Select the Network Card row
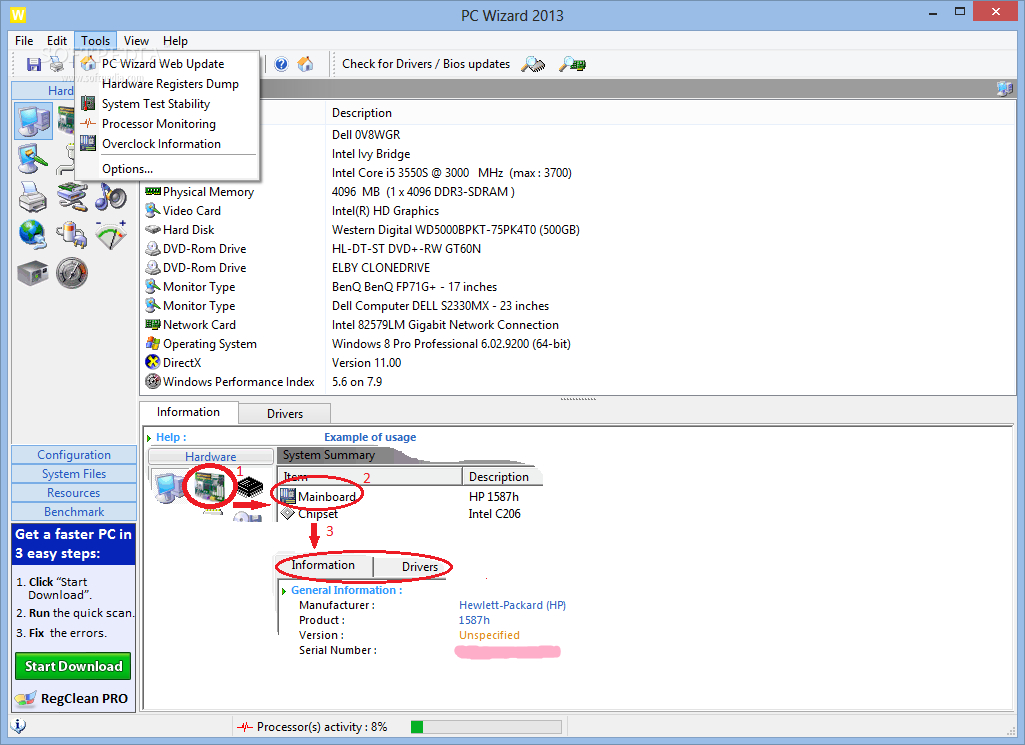Image resolution: width=1025 pixels, height=745 pixels. (x=578, y=324)
